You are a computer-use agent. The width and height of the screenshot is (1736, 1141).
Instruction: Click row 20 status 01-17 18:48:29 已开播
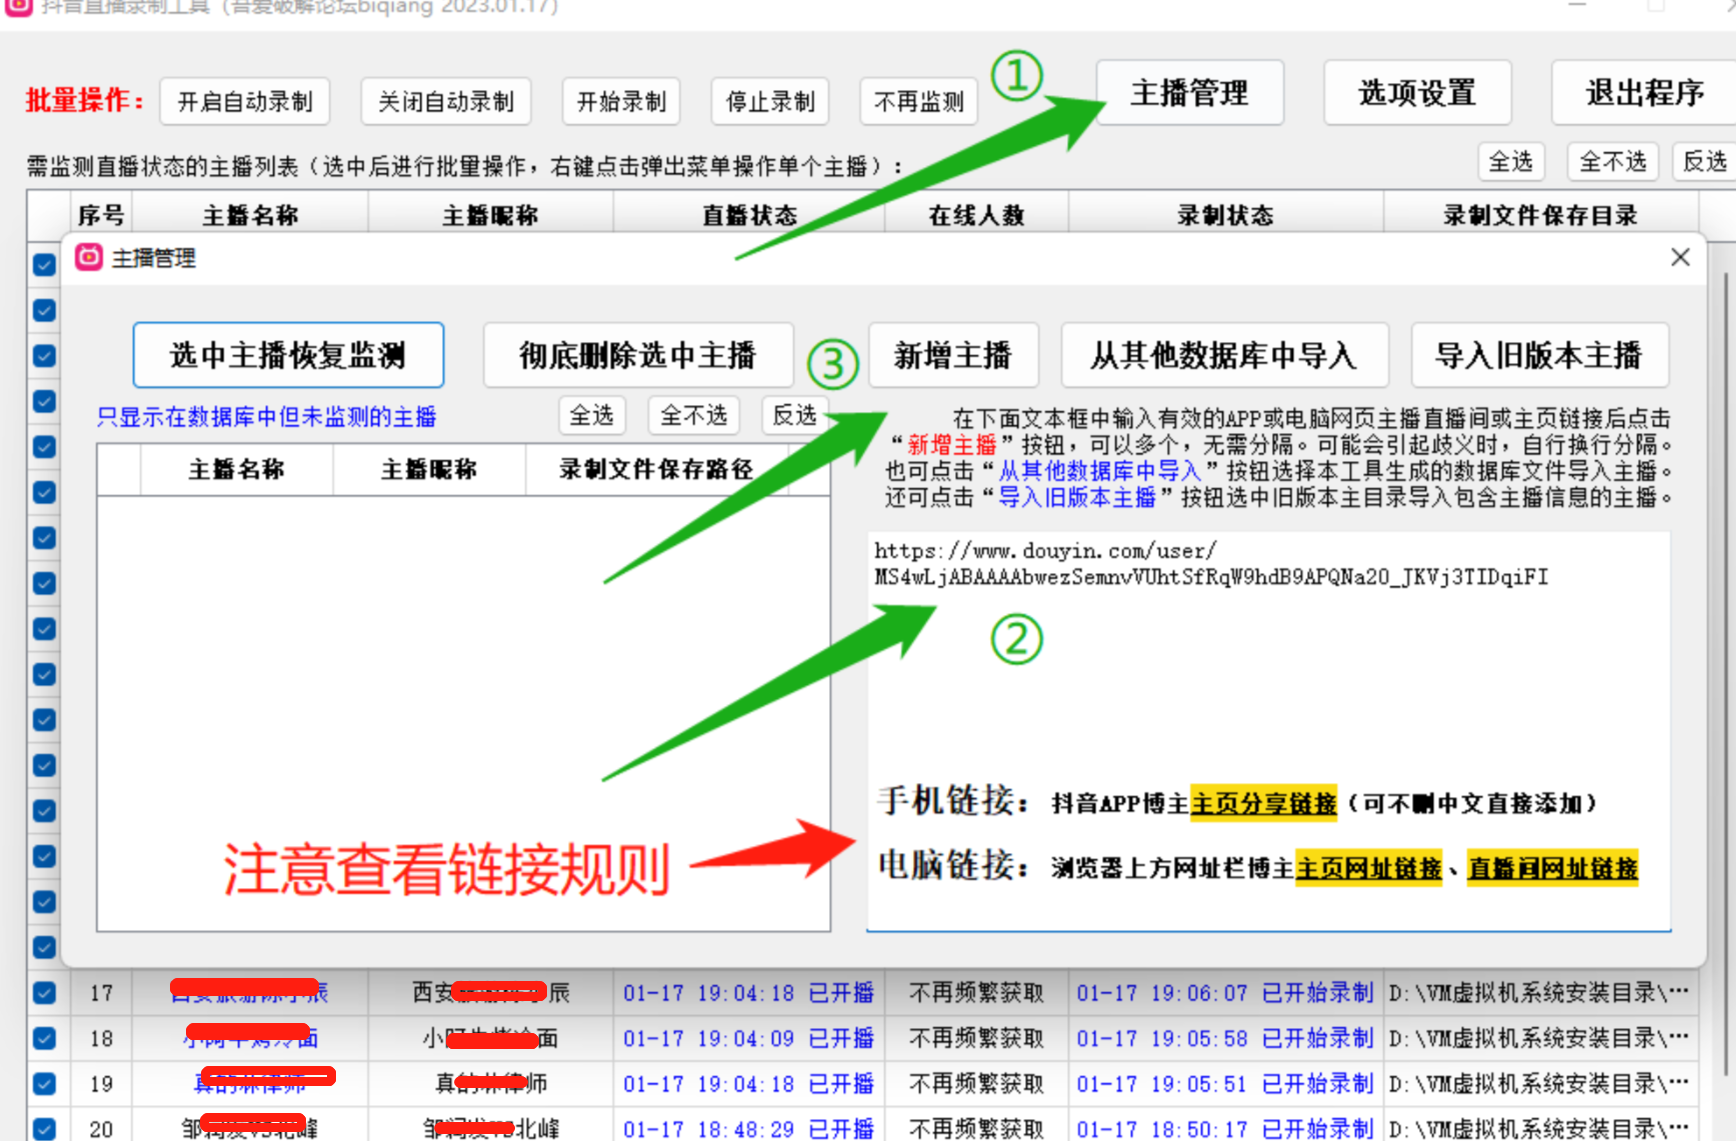[x=748, y=1129]
